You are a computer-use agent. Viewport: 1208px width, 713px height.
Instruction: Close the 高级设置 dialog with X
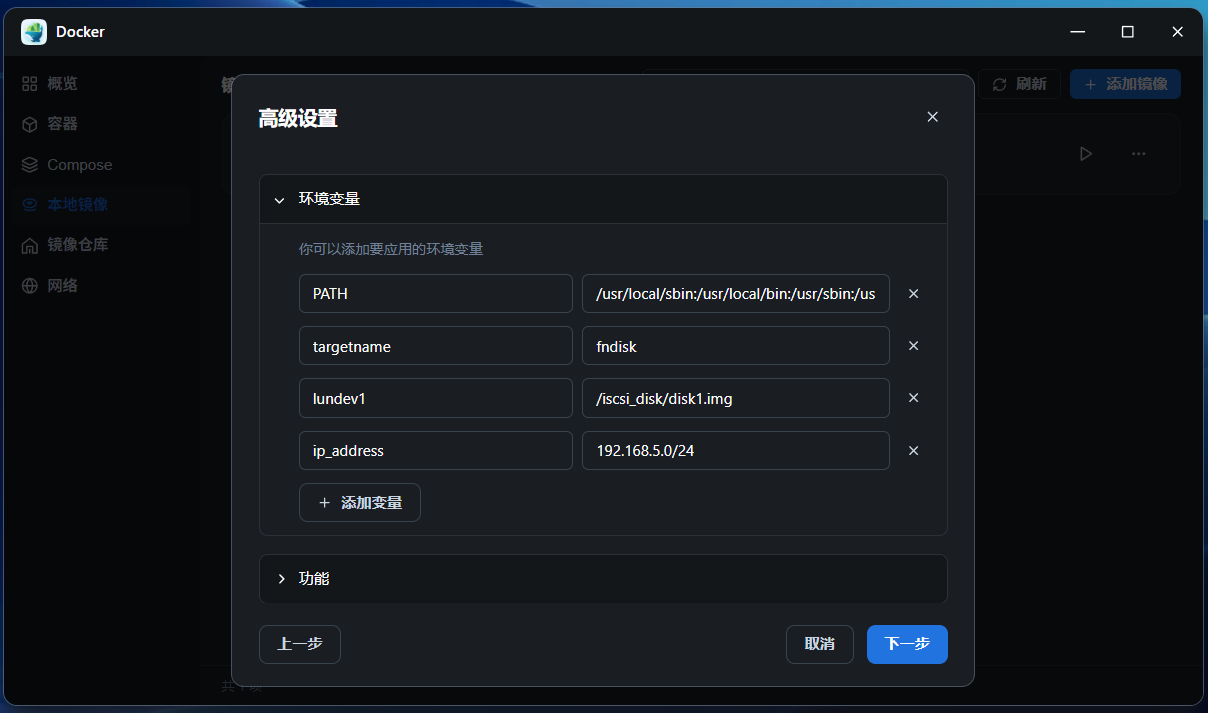[932, 117]
